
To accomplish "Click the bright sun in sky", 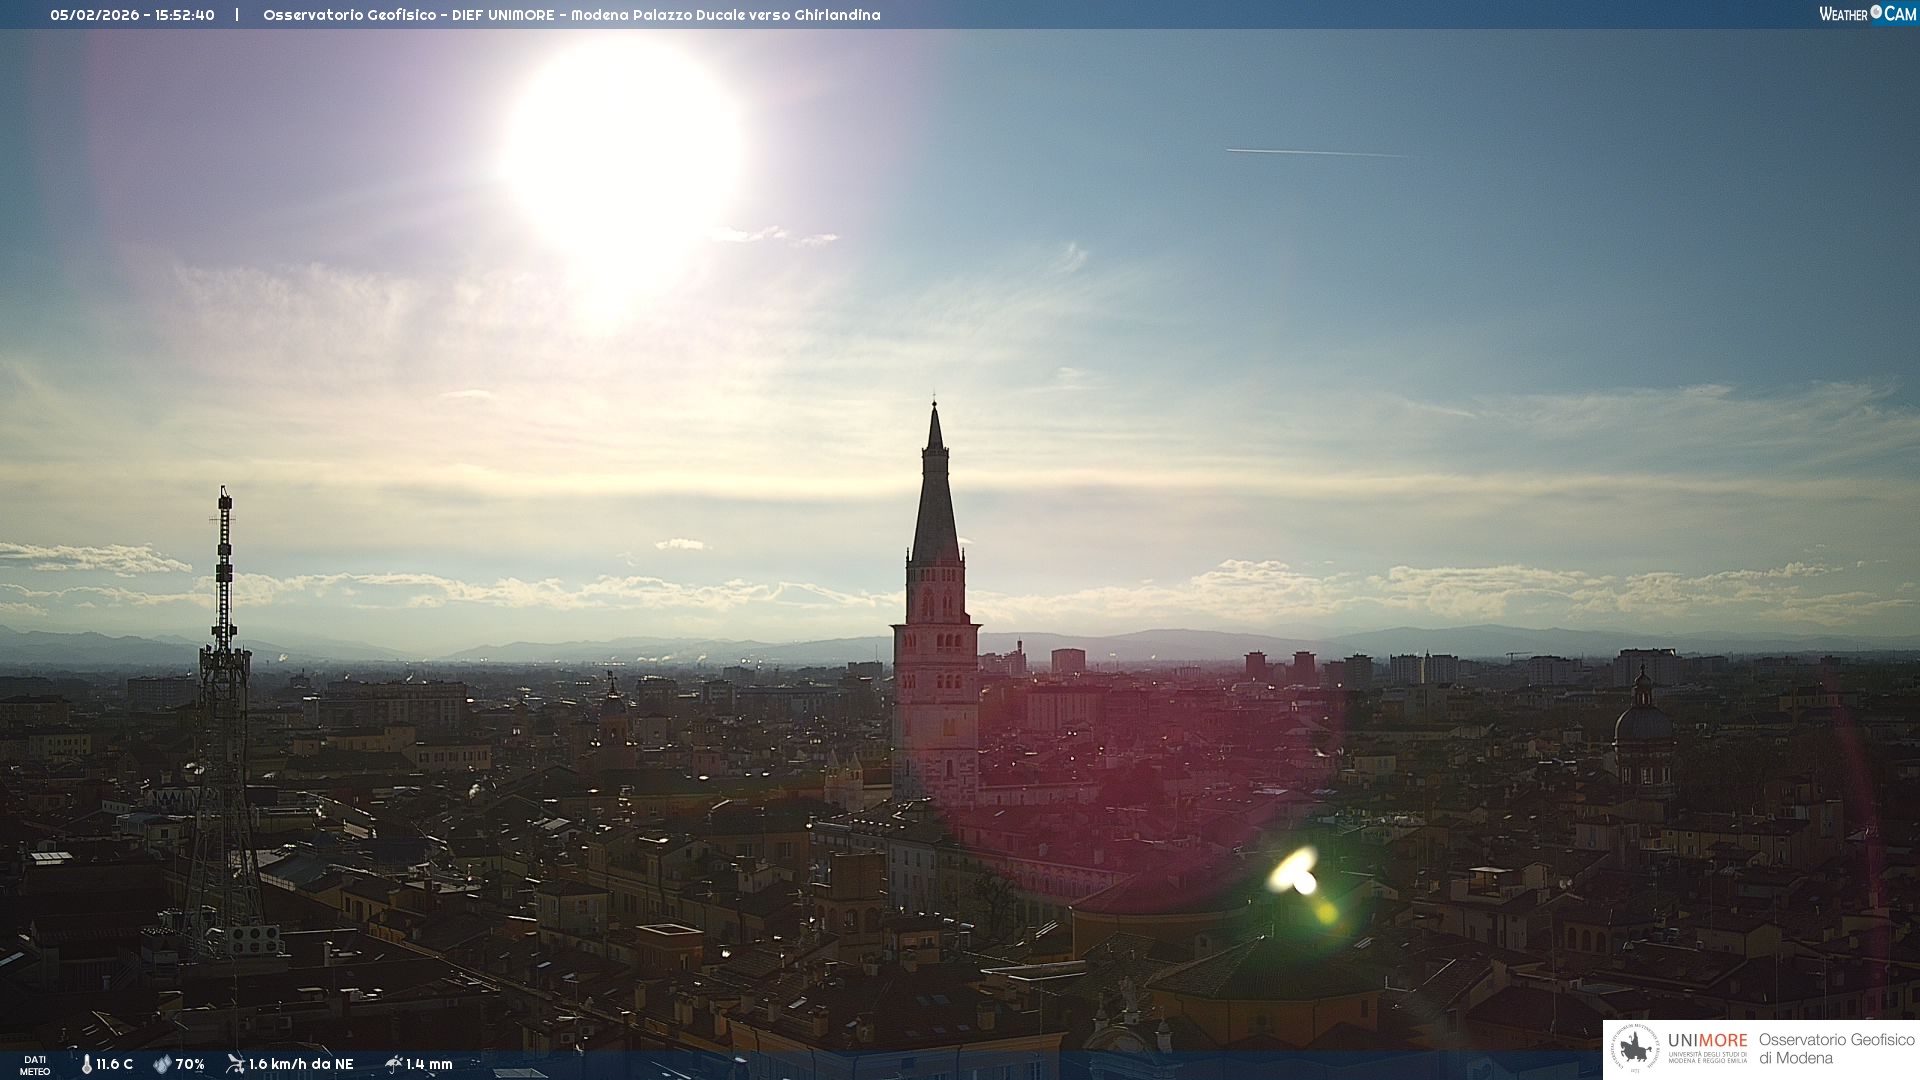I will [623, 150].
